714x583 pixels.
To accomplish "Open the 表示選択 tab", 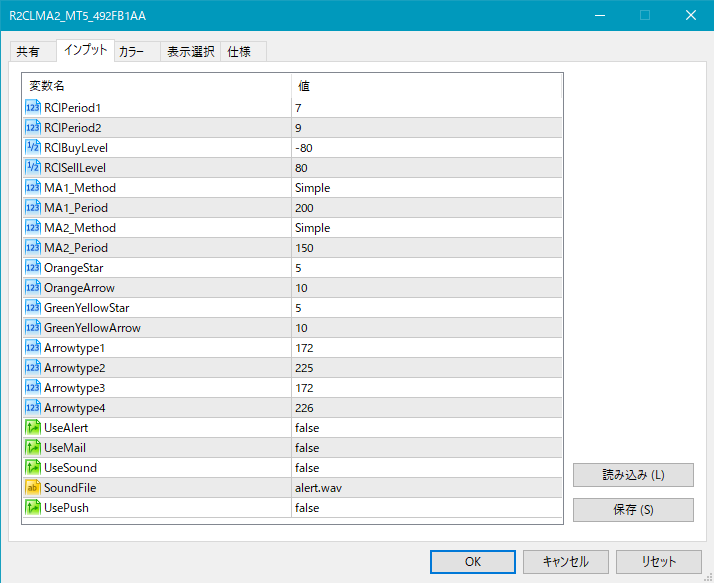I will [190, 51].
